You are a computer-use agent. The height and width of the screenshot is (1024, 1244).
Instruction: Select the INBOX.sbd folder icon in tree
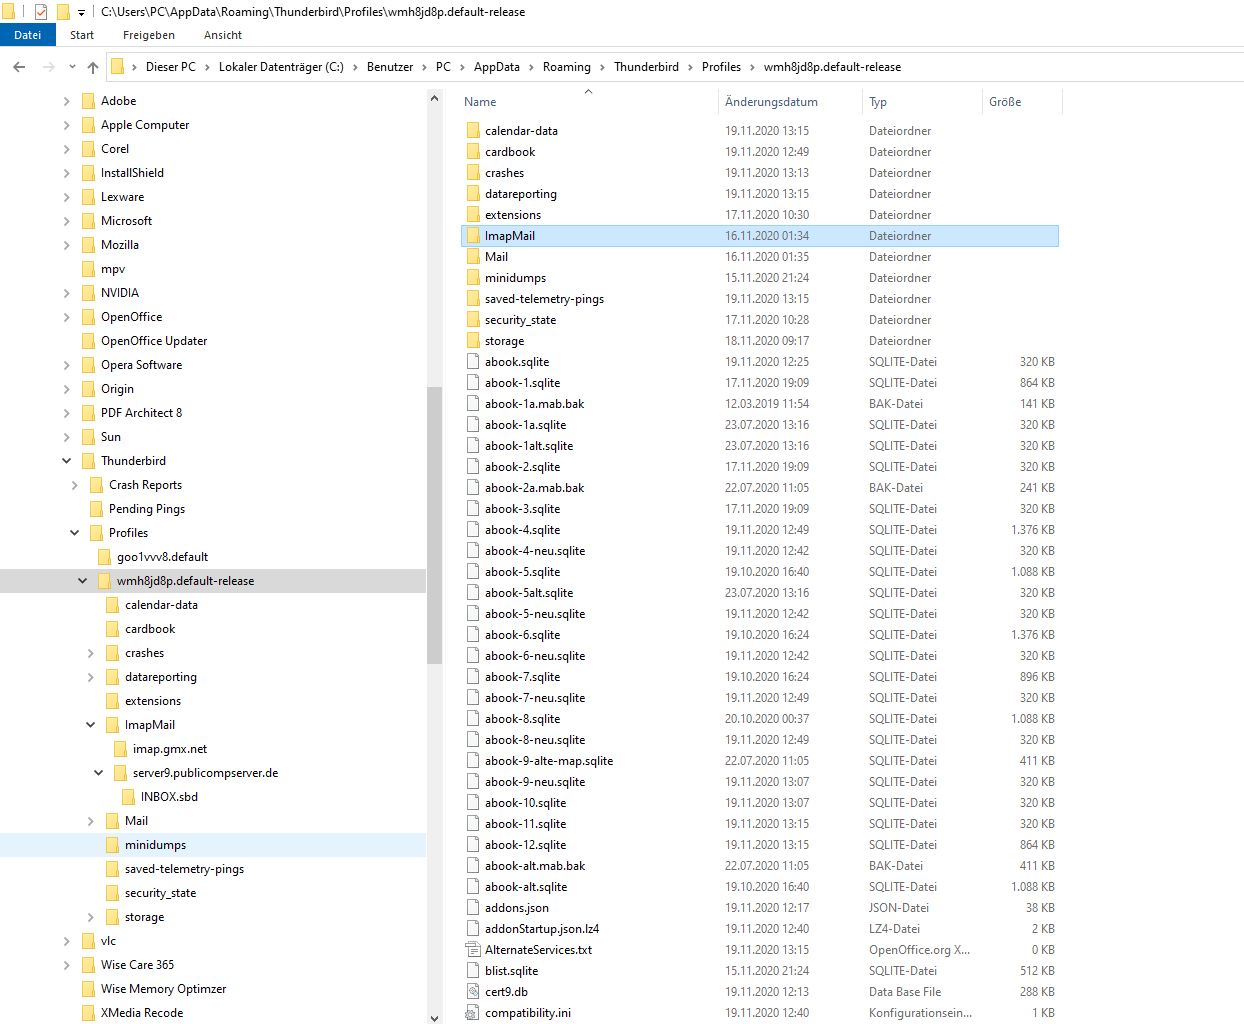tap(128, 797)
